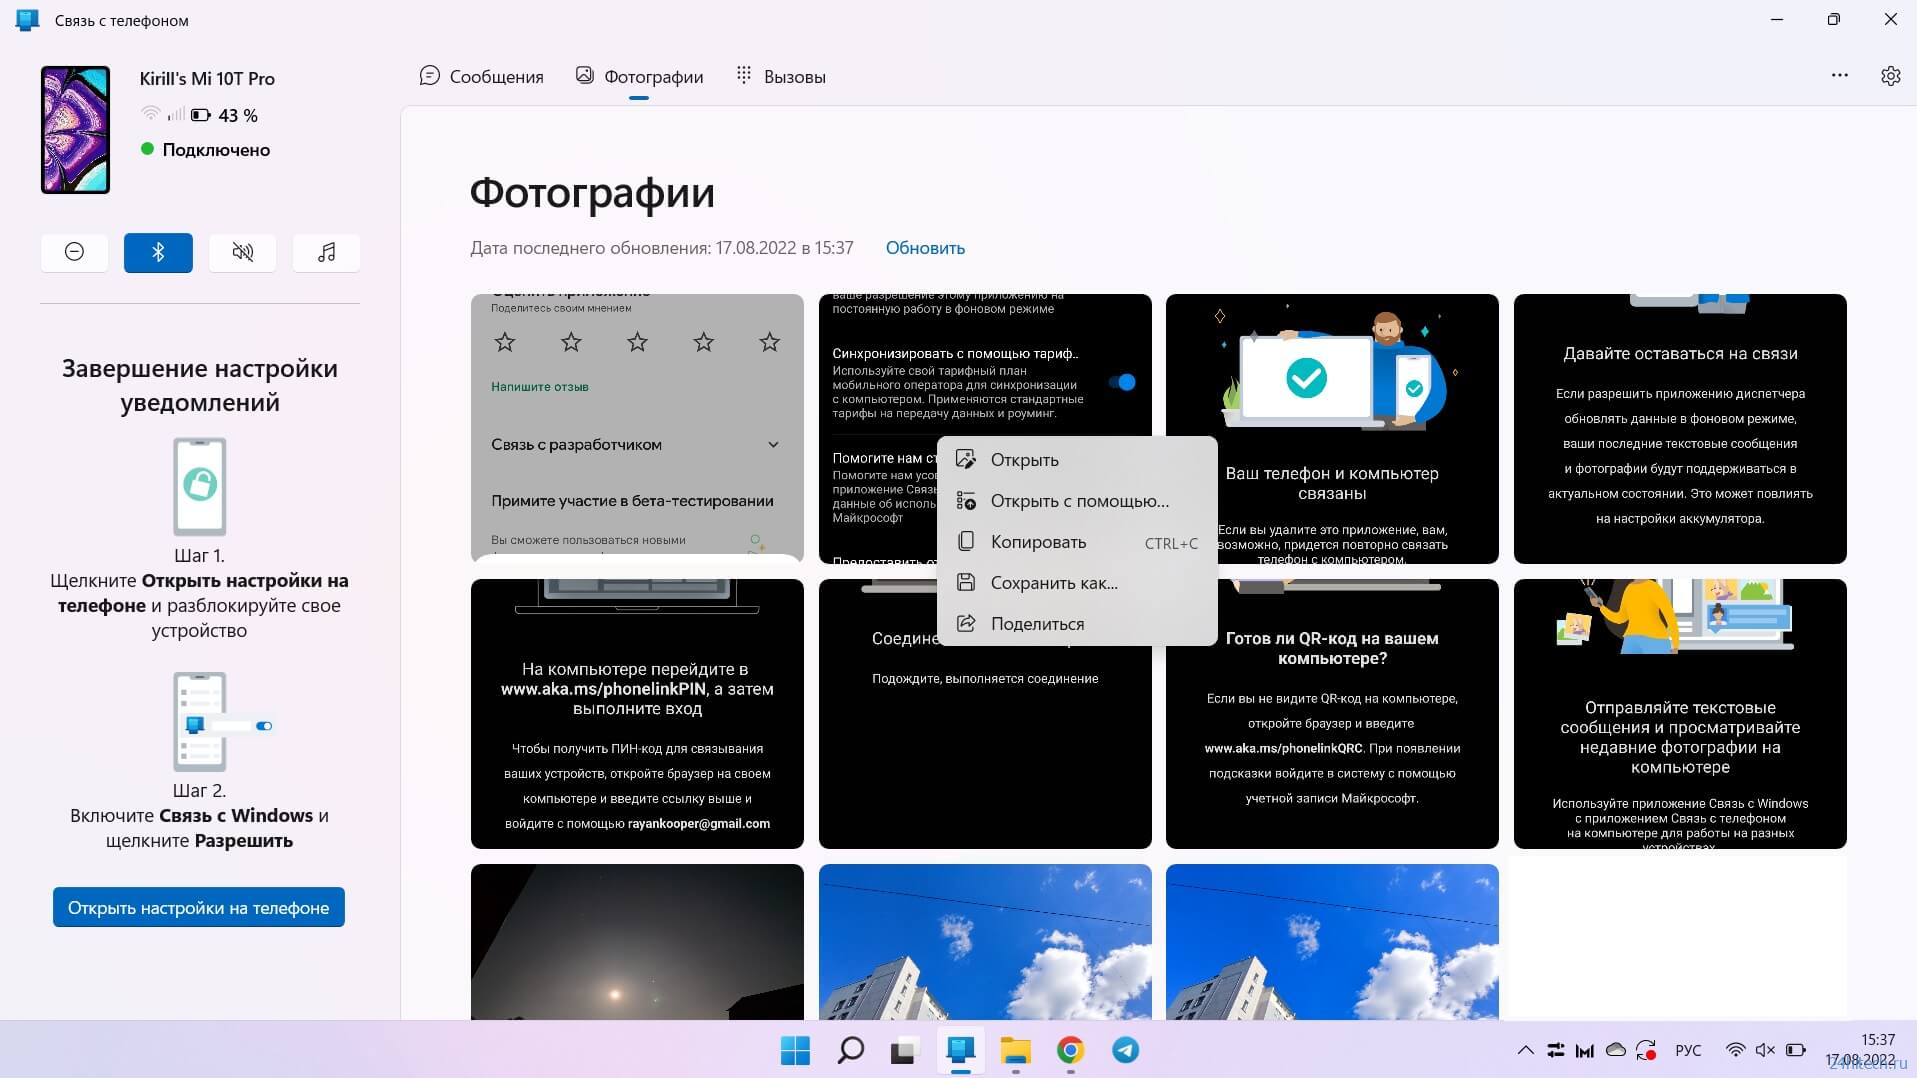The height and width of the screenshot is (1078, 1917).
Task: Choose Открыть с помощью… in the context menu
Action: (x=1077, y=501)
